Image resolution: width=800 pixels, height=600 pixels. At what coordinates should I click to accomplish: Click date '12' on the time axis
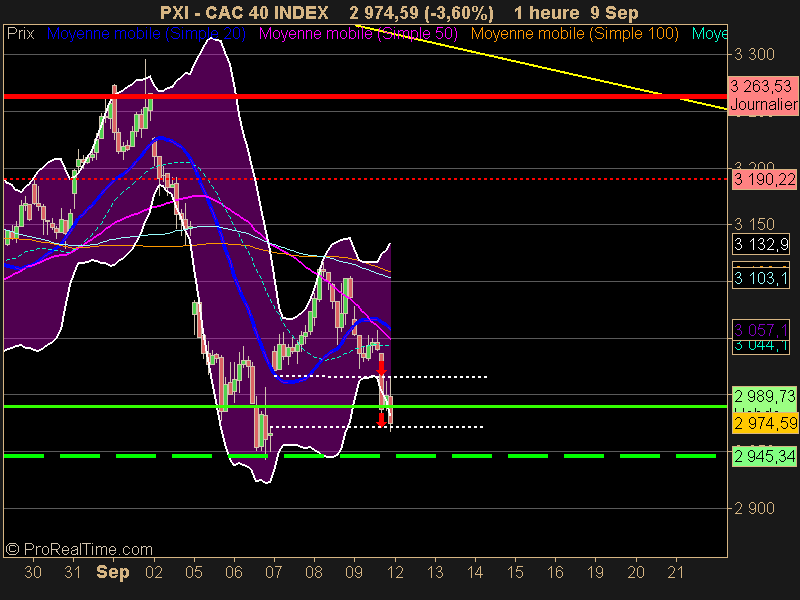[x=395, y=572]
